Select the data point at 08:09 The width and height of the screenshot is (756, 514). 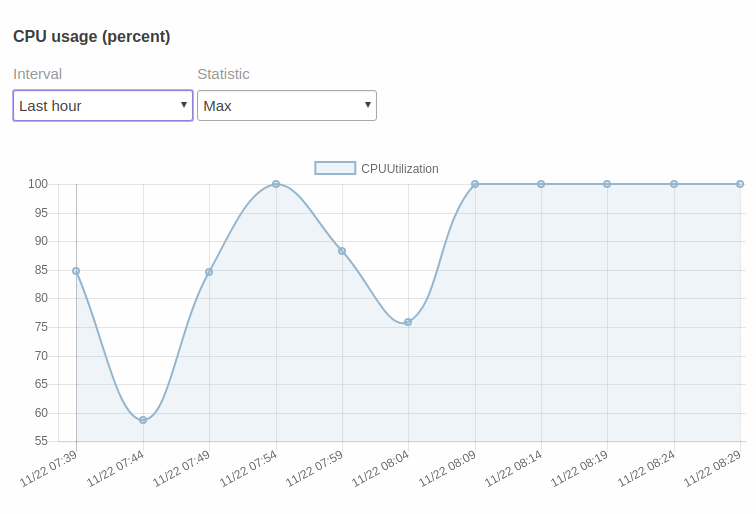[475, 184]
